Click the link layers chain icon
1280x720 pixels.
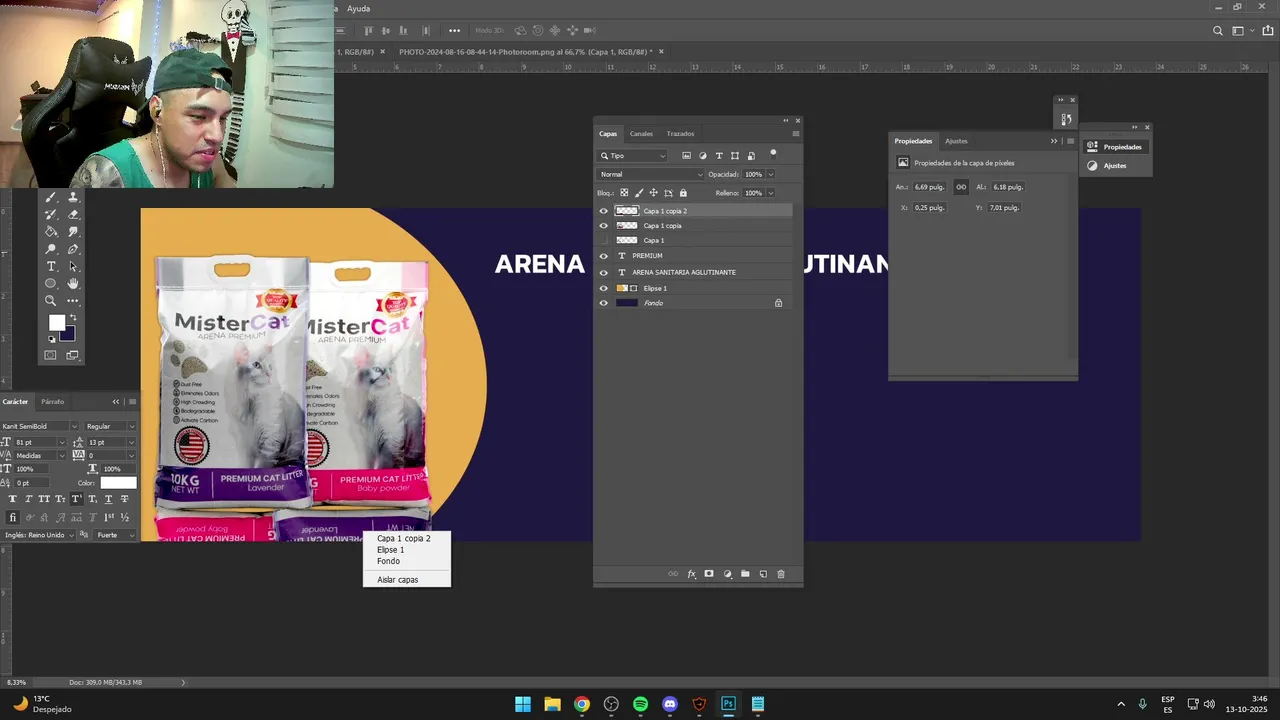(673, 574)
